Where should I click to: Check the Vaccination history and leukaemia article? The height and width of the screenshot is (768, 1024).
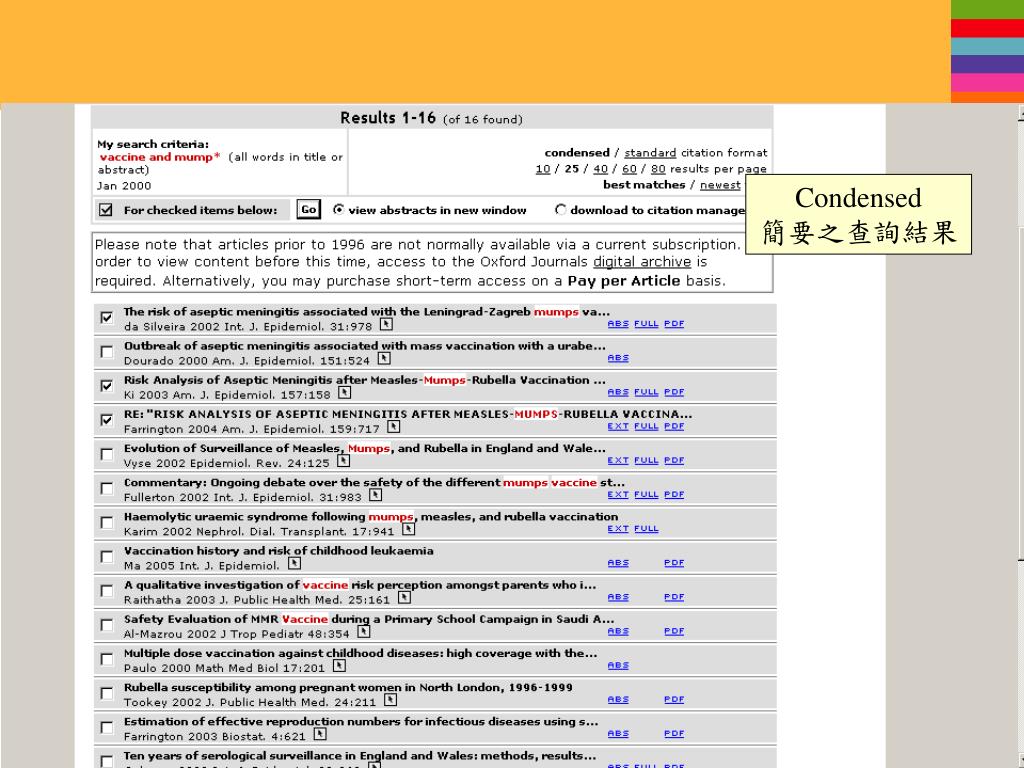[x=106, y=556]
